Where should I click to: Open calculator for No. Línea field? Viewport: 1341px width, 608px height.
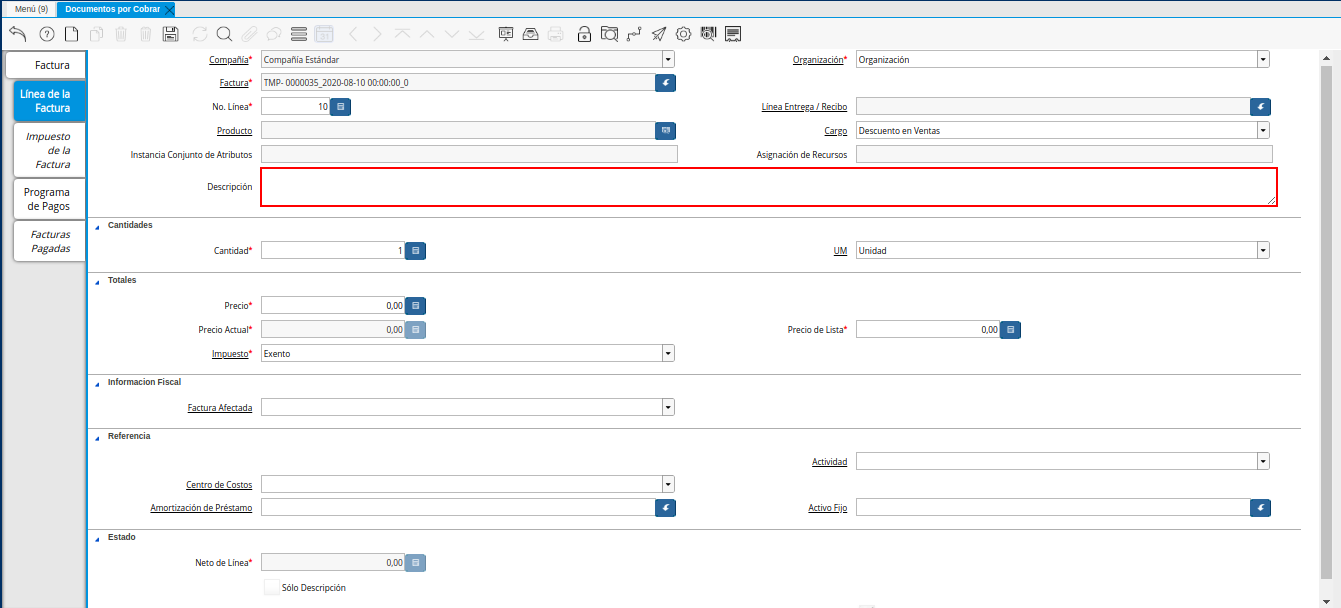click(340, 105)
